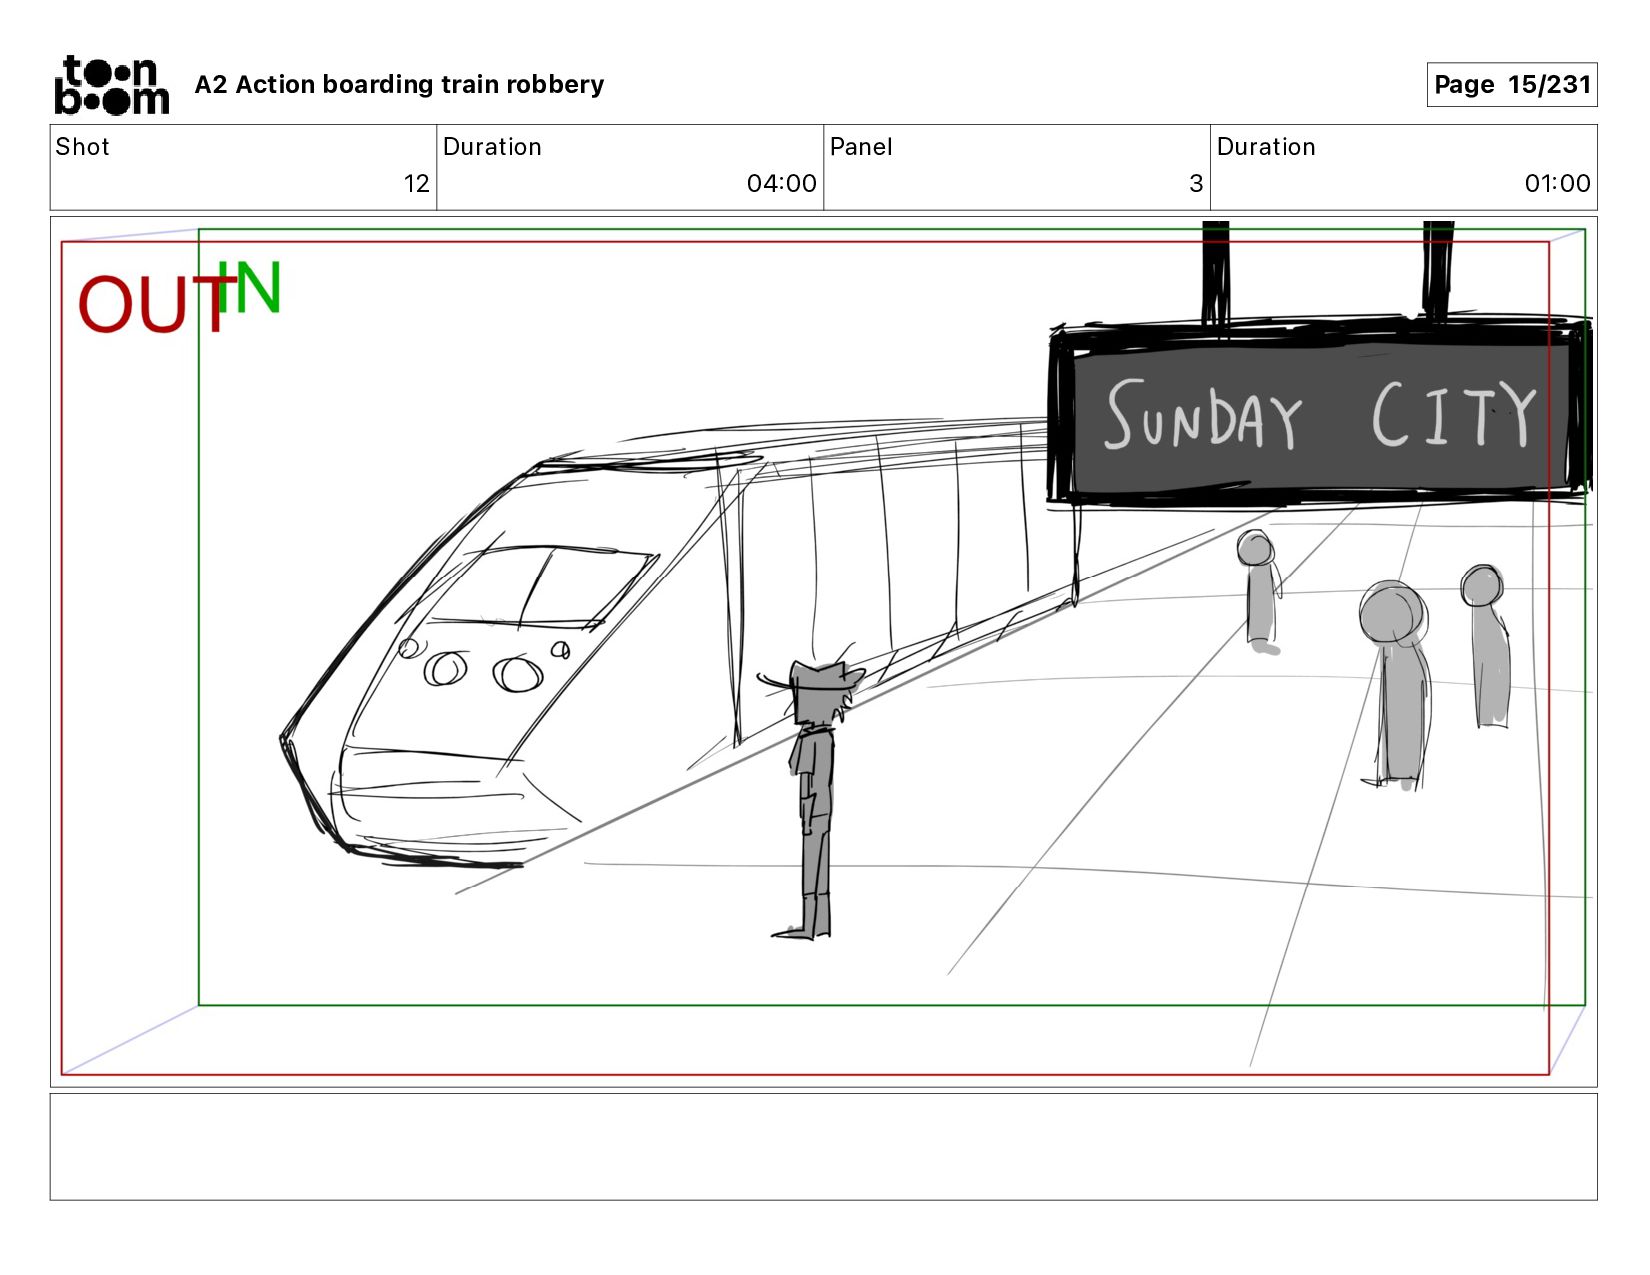Screen dimensions: 1650x1275
Task: Click the empty notes box below the panel
Action: click(823, 1146)
